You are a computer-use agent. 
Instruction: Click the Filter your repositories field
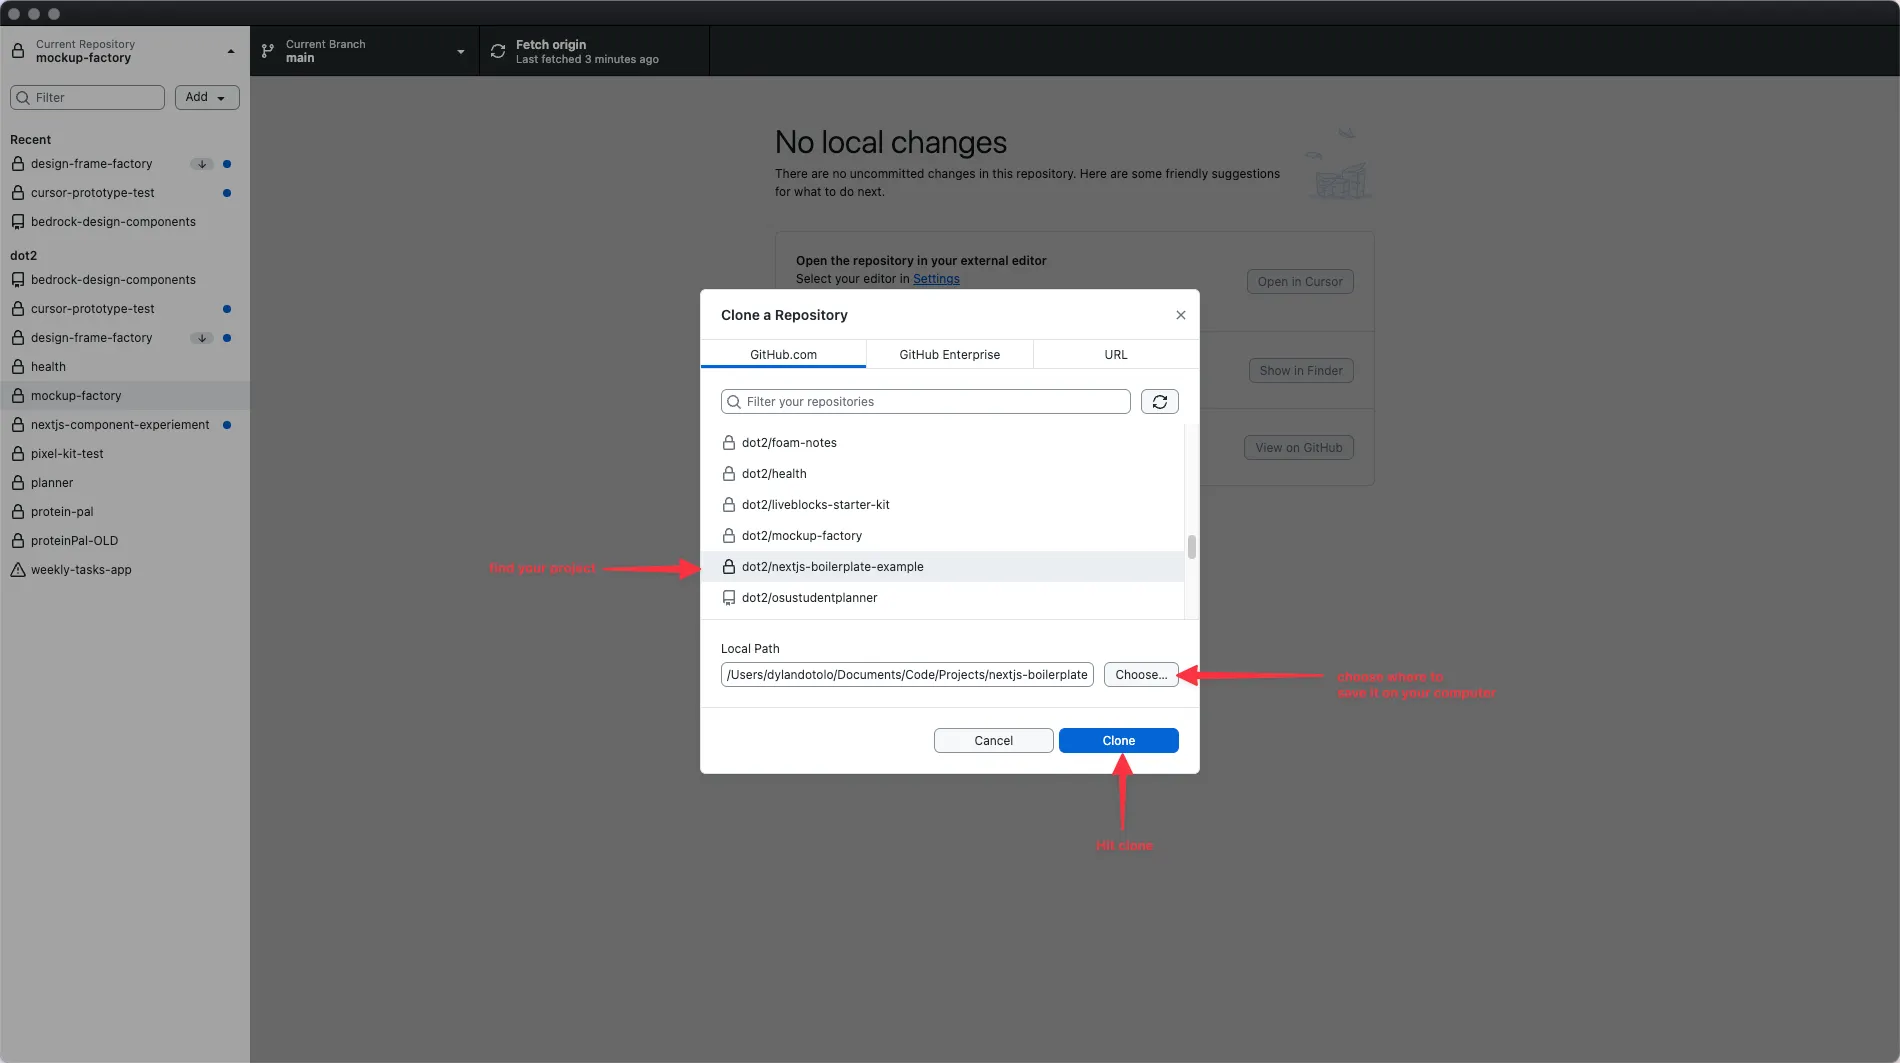click(x=926, y=402)
